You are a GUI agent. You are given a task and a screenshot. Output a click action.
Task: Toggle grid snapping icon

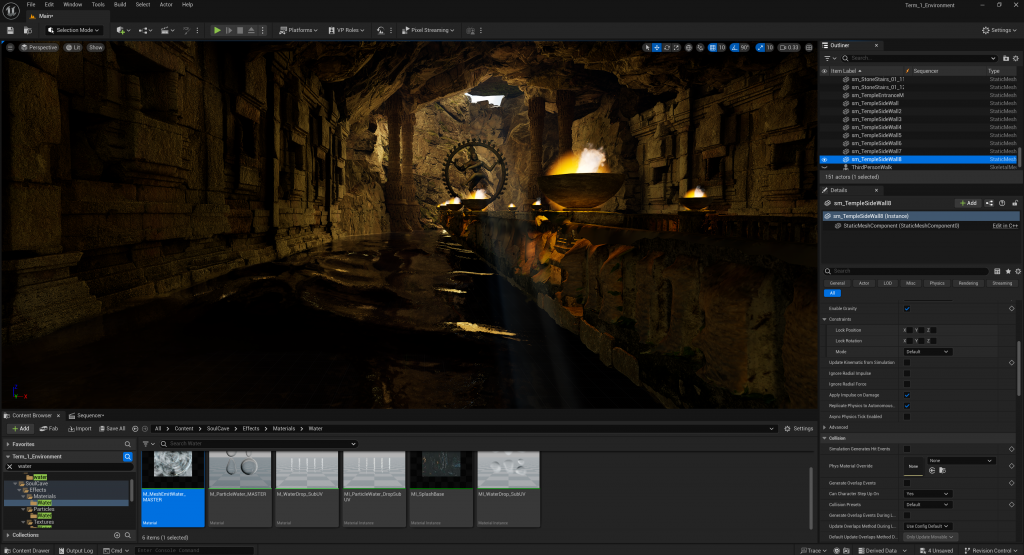tap(712, 47)
